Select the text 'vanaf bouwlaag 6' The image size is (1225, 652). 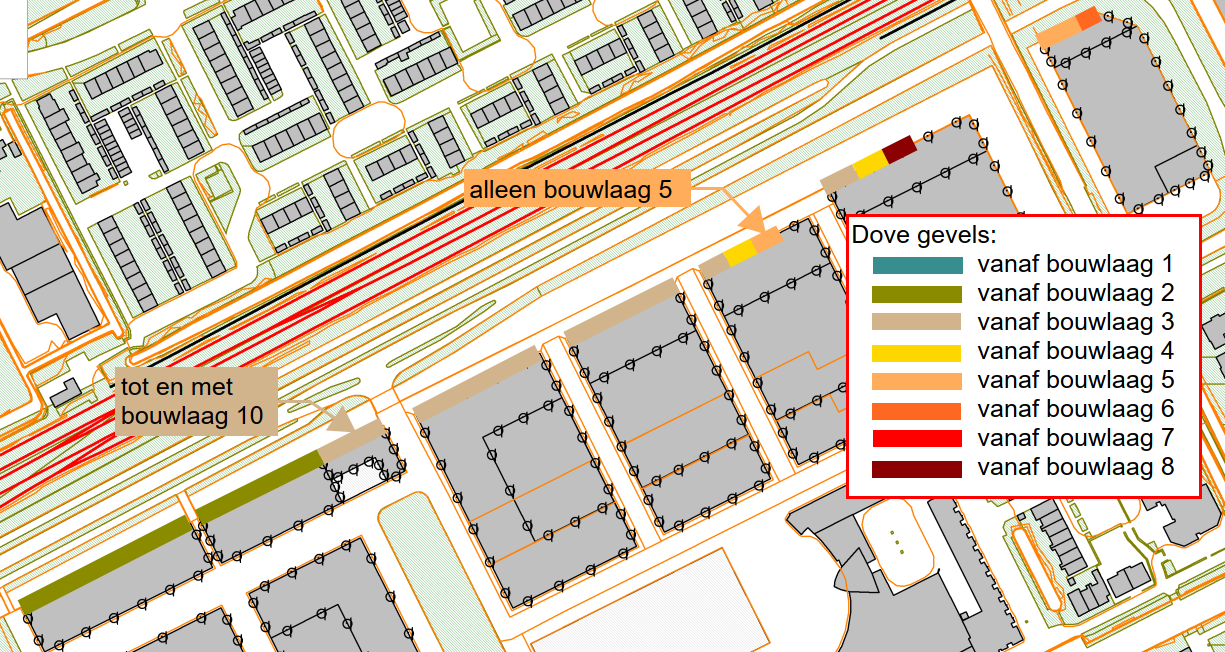1076,410
